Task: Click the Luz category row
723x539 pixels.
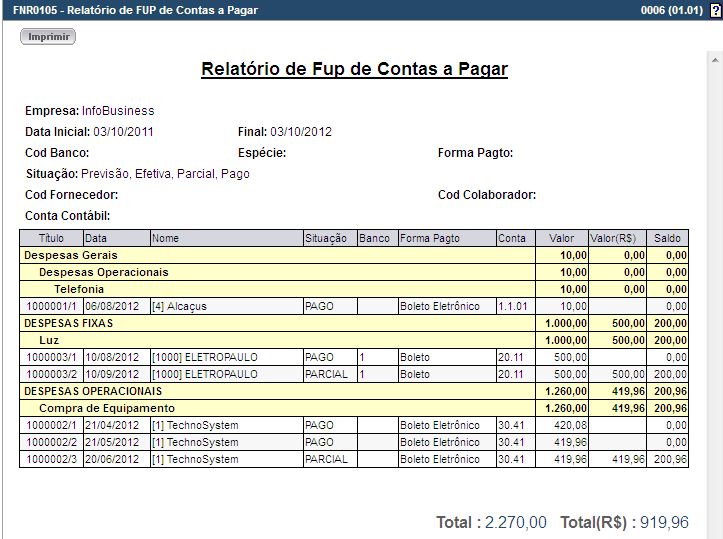Action: (x=49, y=340)
